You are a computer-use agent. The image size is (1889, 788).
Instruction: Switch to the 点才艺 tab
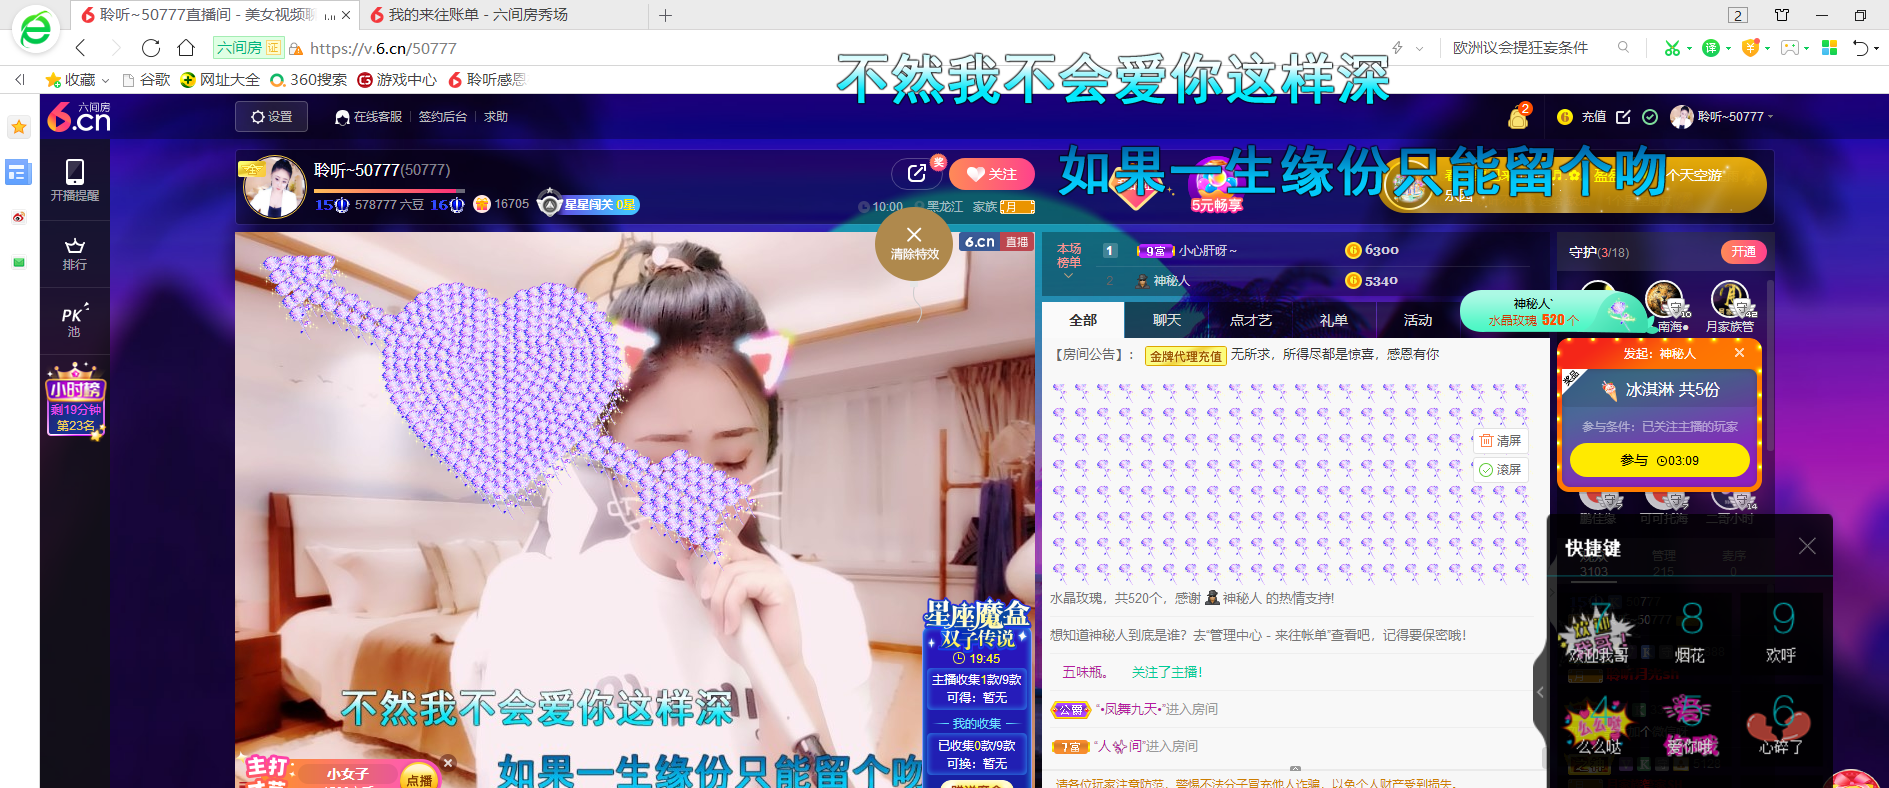pos(1251,320)
